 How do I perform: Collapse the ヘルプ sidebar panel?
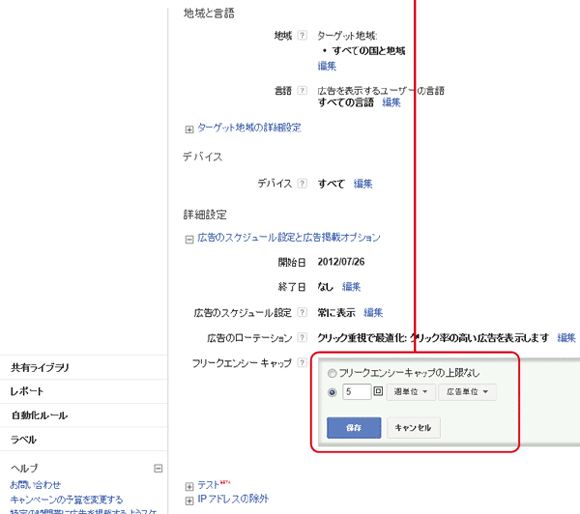158,469
